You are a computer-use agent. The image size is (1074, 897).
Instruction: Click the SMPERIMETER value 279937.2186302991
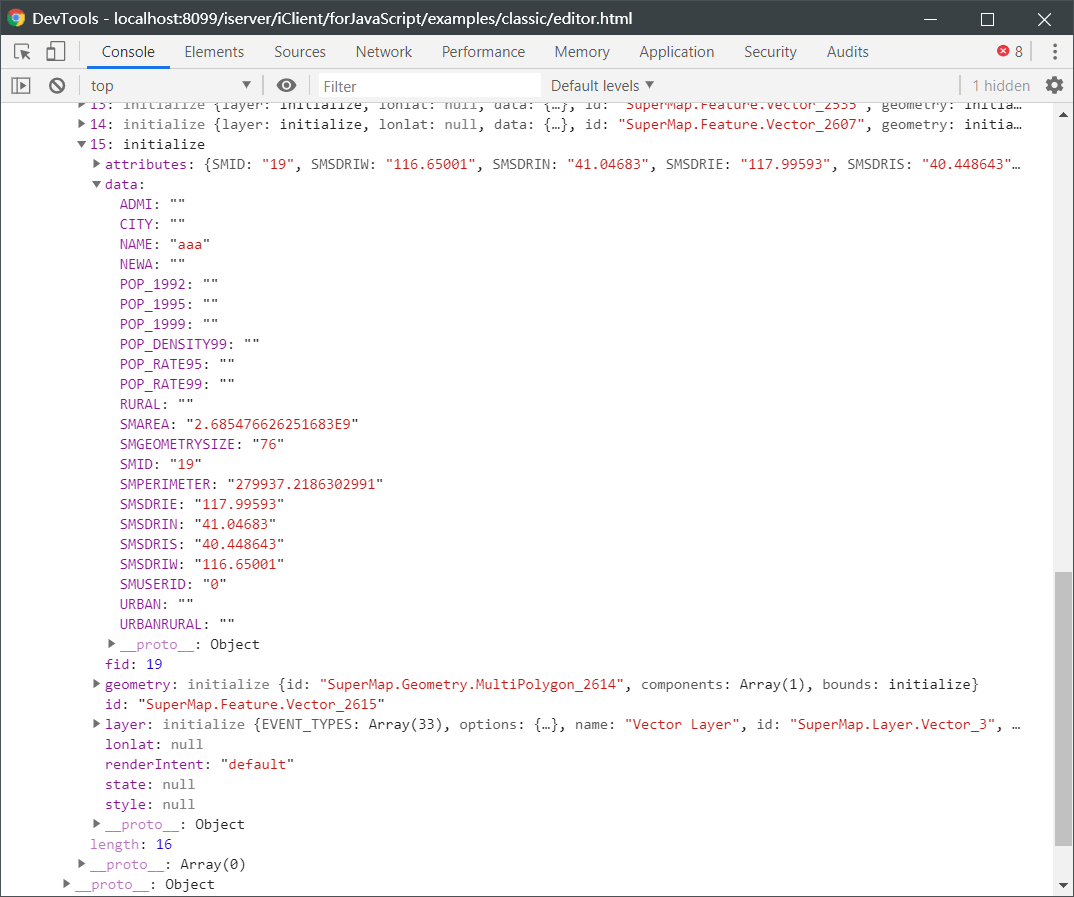[305, 484]
